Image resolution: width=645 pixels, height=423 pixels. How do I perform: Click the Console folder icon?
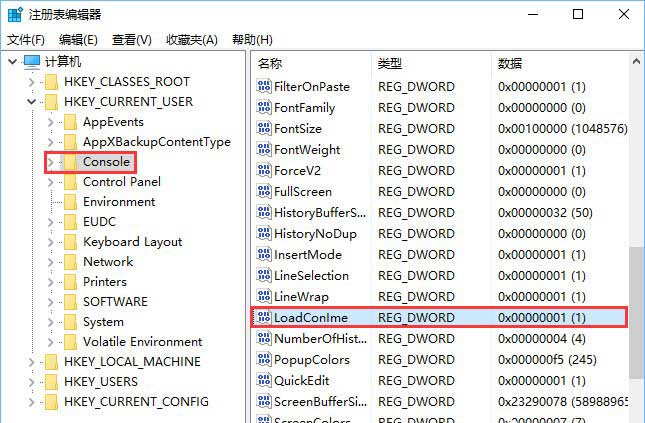coord(69,162)
